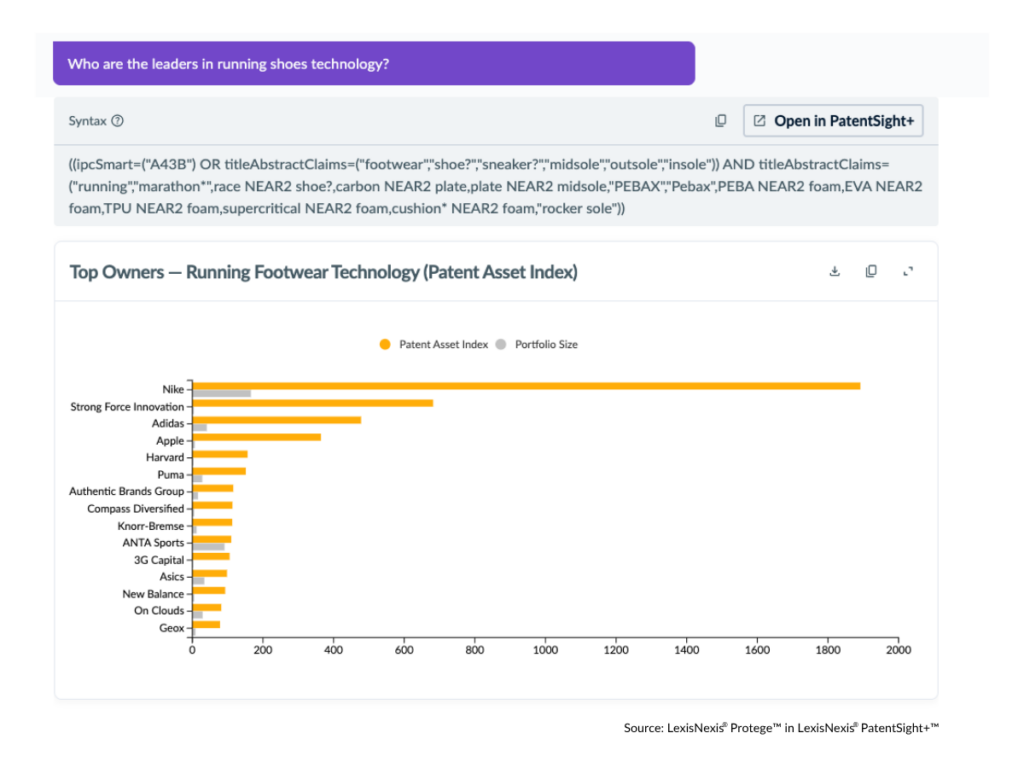
Task: Click the orange Patent Asset Index legend dot
Action: 385,344
